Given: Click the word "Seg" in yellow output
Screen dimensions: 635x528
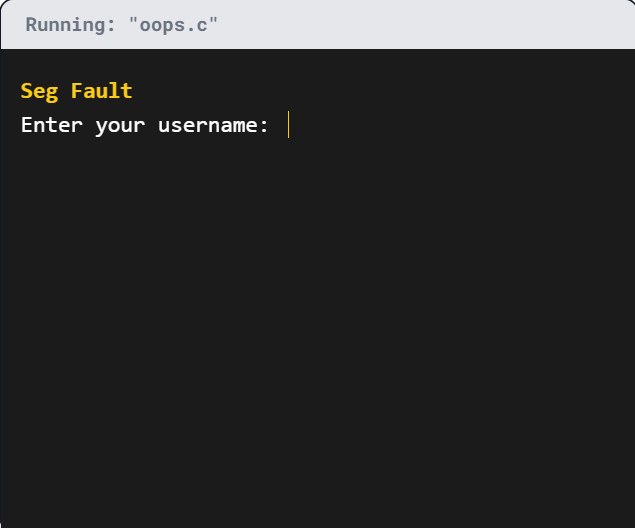Looking at the screenshot, I should [x=39, y=91].
